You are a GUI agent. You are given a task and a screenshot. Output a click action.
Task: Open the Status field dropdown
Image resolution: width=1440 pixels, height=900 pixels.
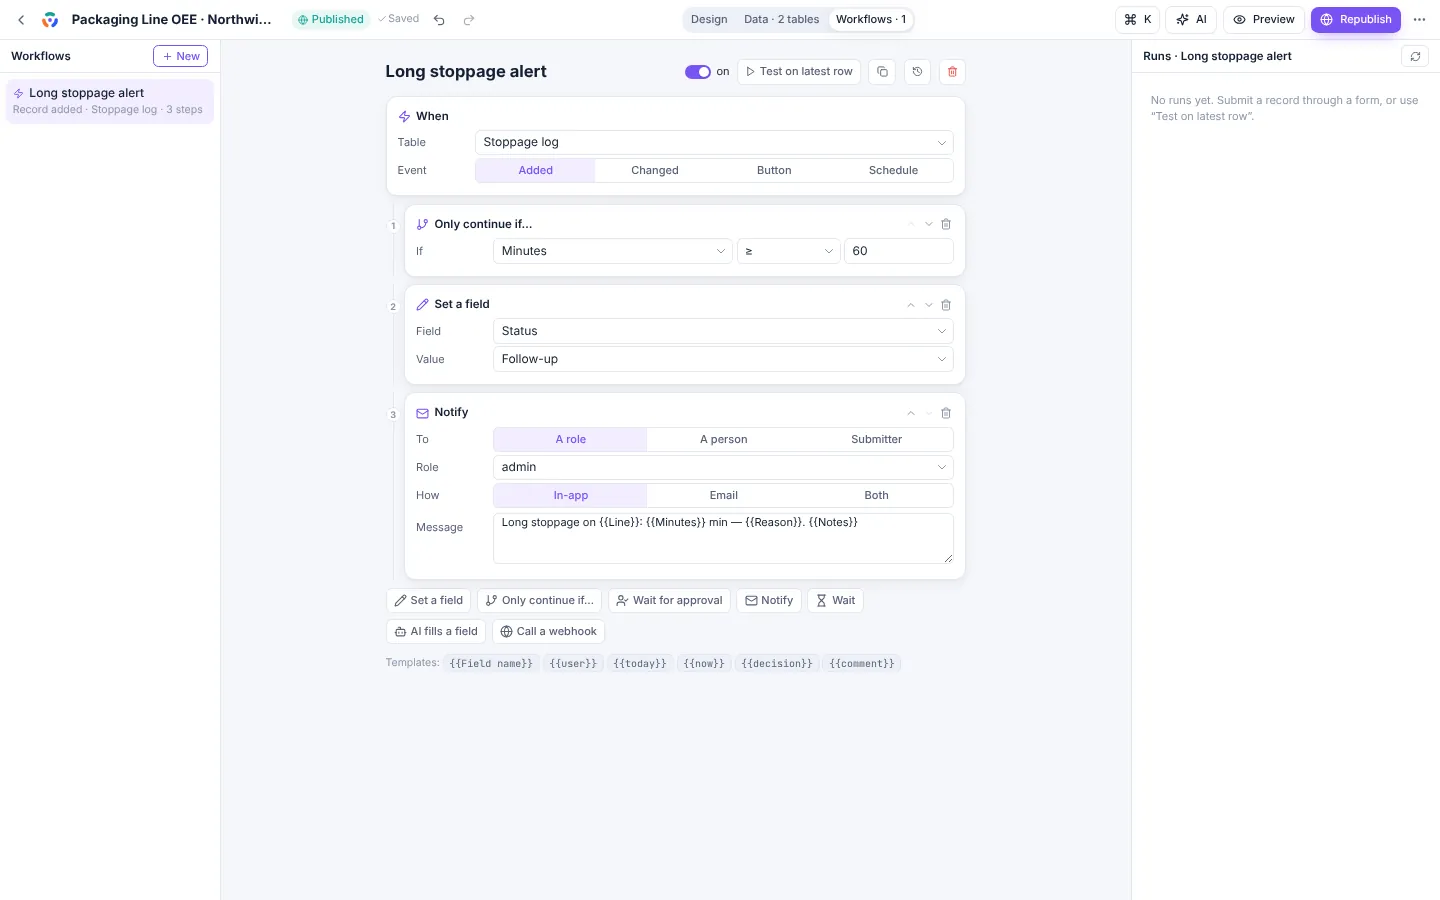pyautogui.click(x=723, y=331)
